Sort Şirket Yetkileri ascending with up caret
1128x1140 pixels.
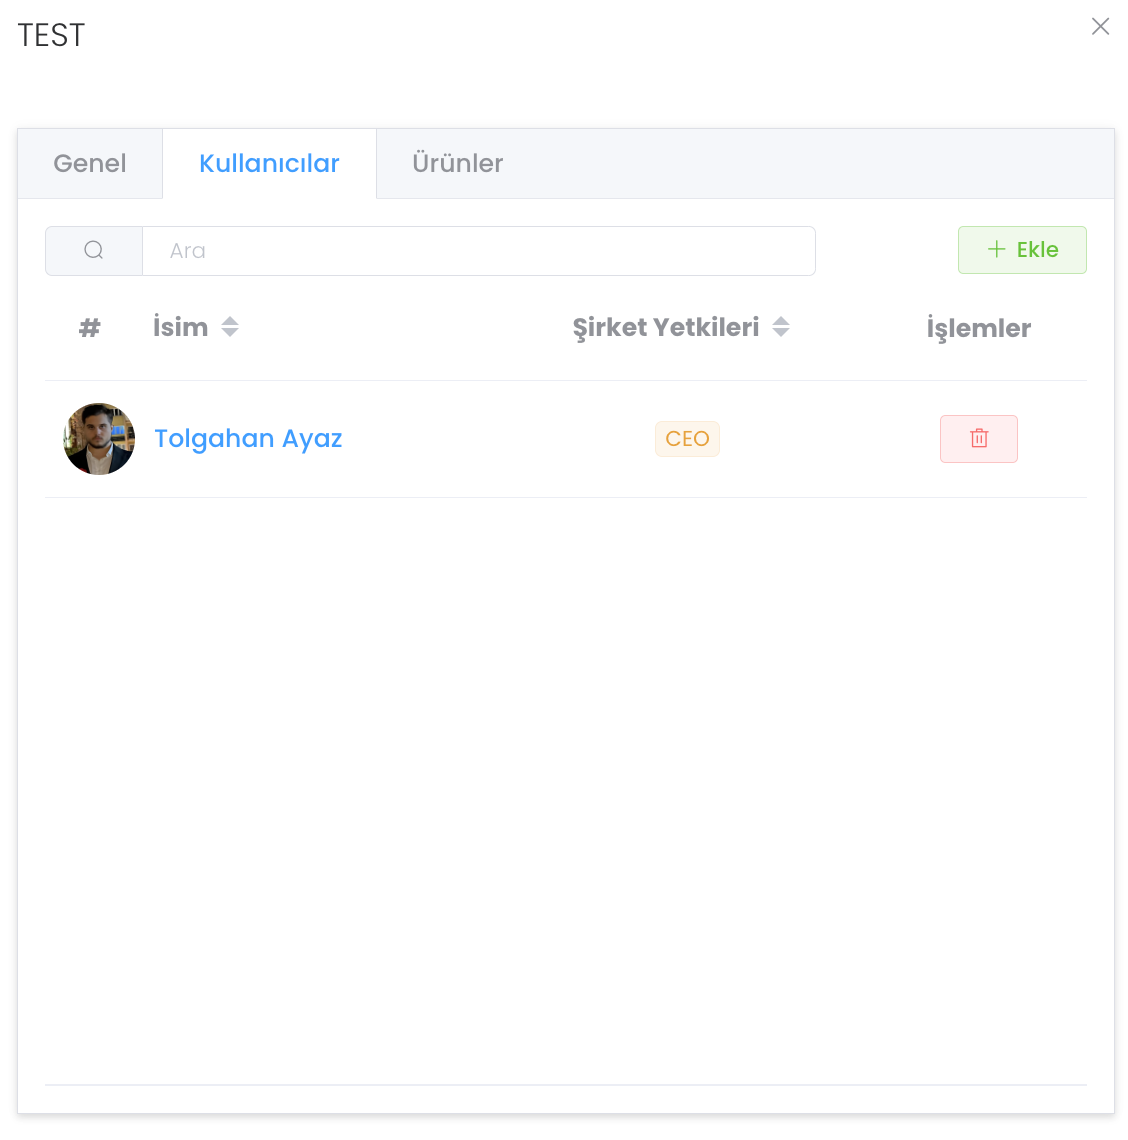pos(781,321)
